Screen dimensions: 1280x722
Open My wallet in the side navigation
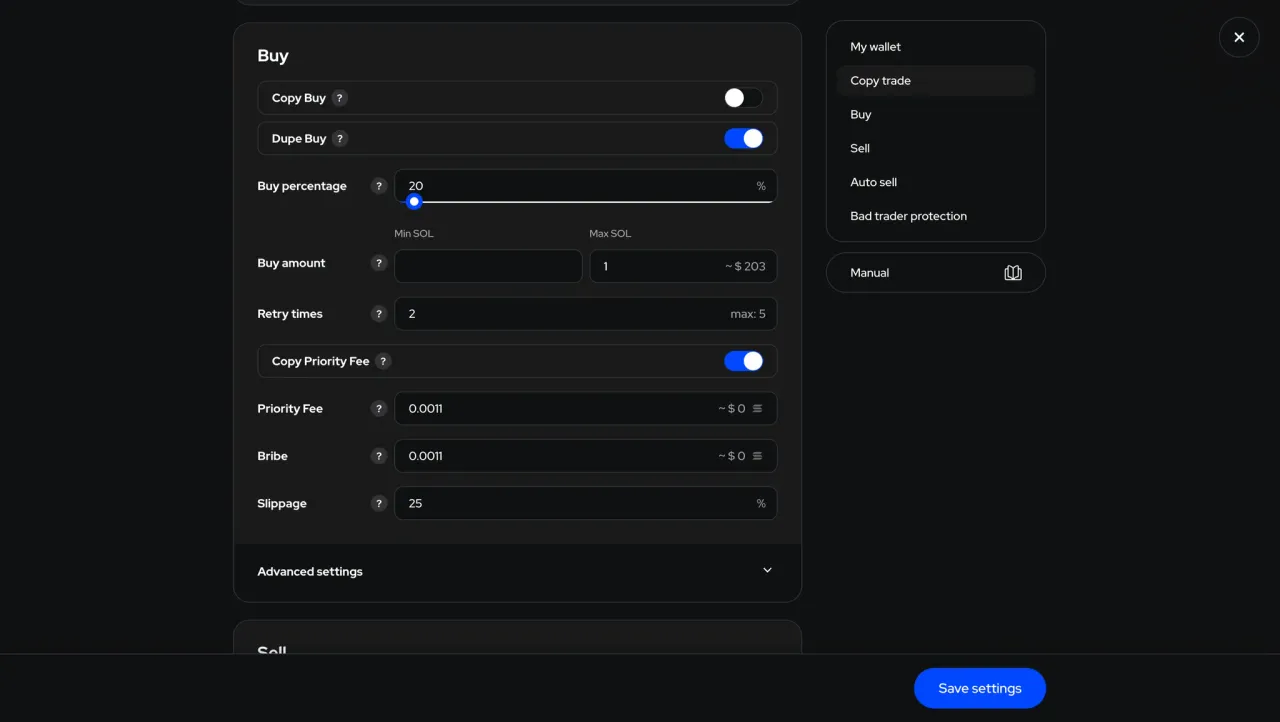pos(875,47)
